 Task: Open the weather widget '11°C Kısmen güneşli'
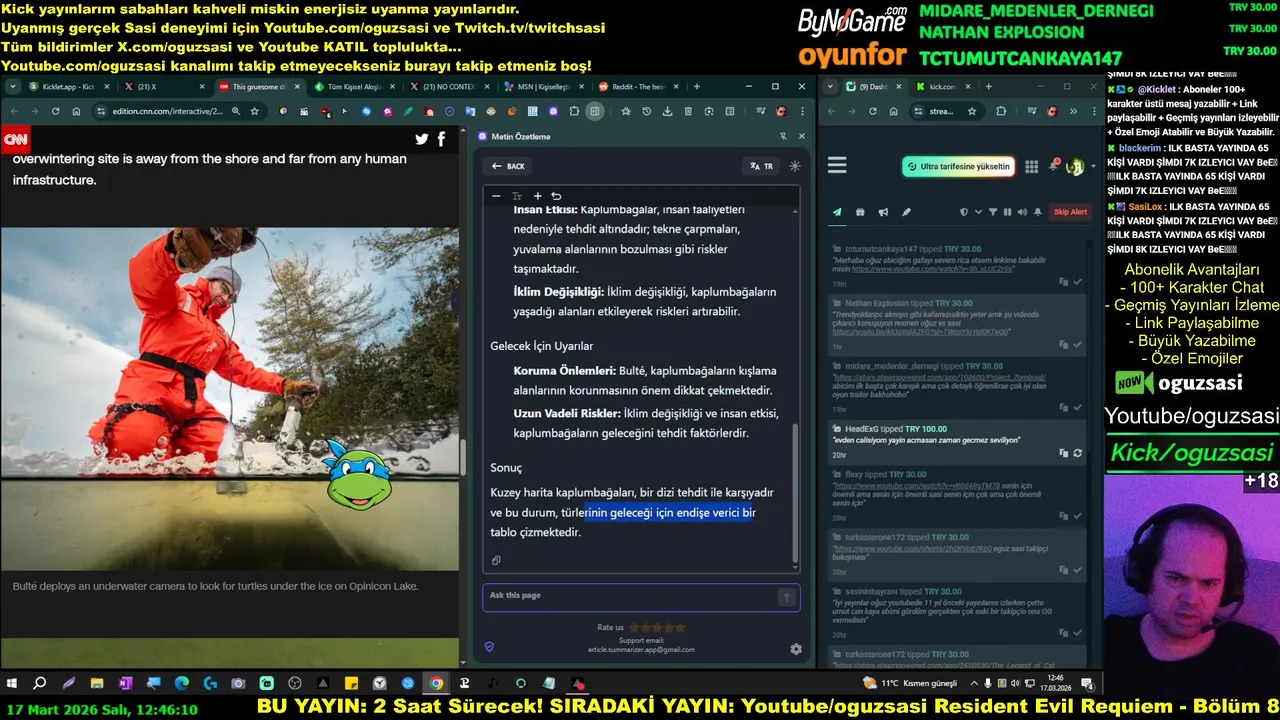point(910,683)
